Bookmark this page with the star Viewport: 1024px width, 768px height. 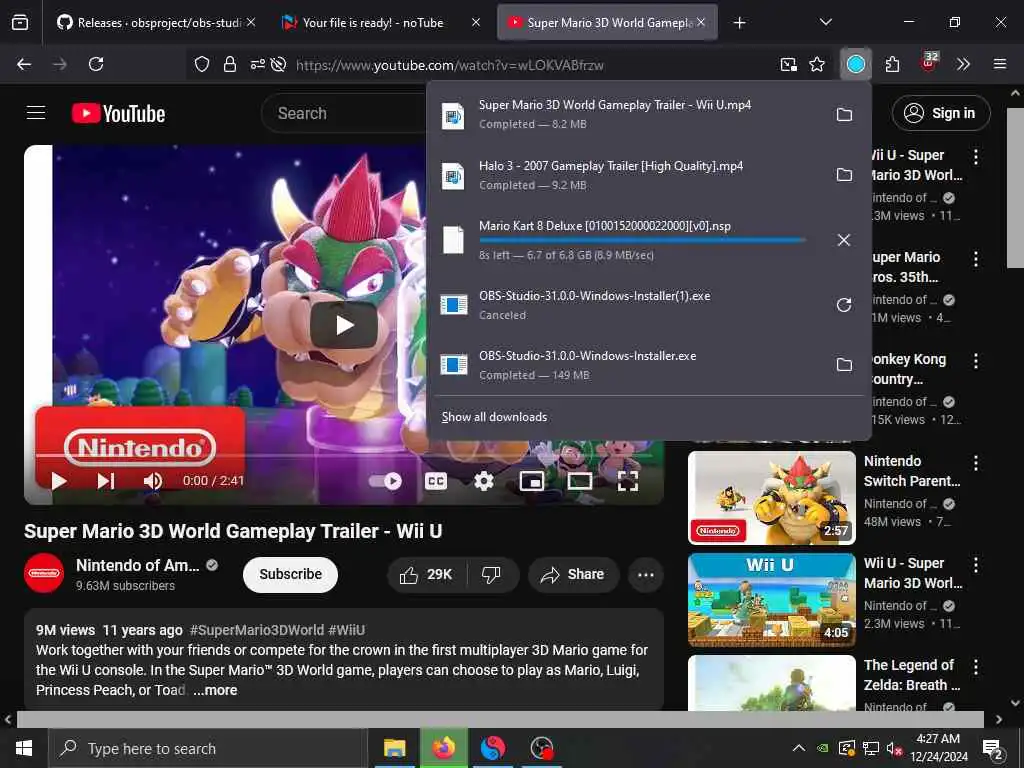tap(817, 64)
